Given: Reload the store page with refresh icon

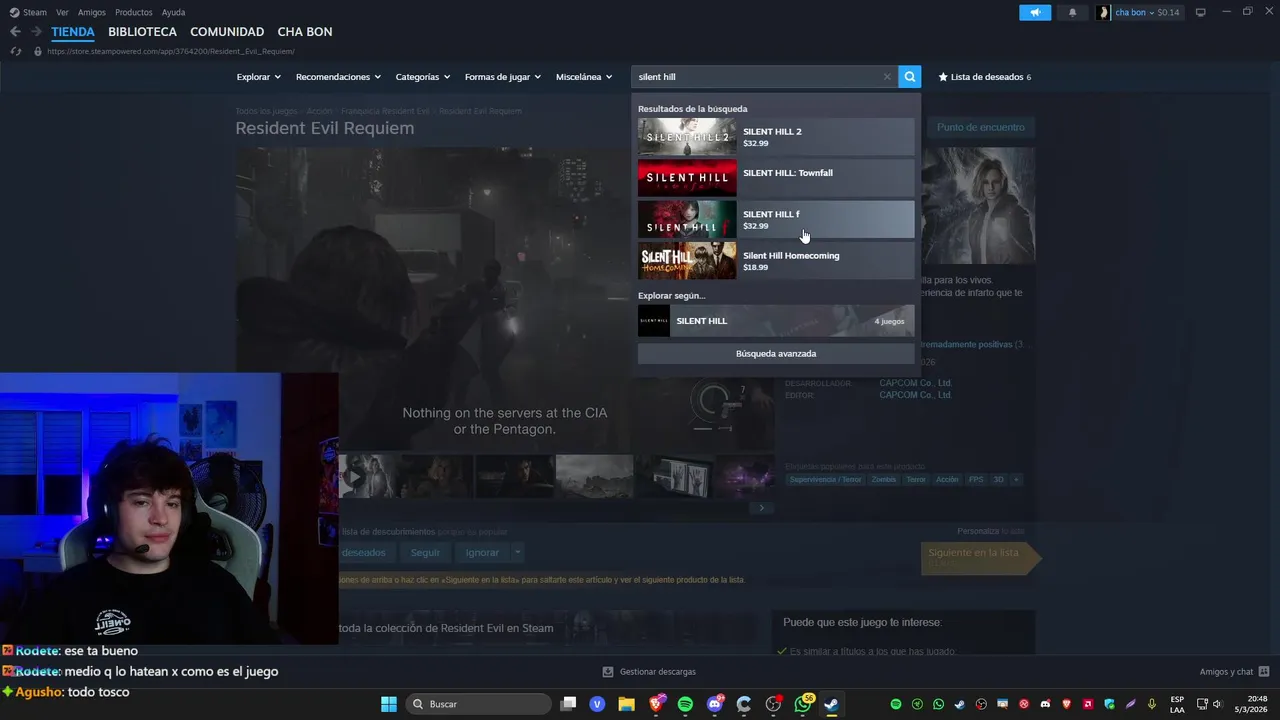Looking at the screenshot, I should 15,51.
